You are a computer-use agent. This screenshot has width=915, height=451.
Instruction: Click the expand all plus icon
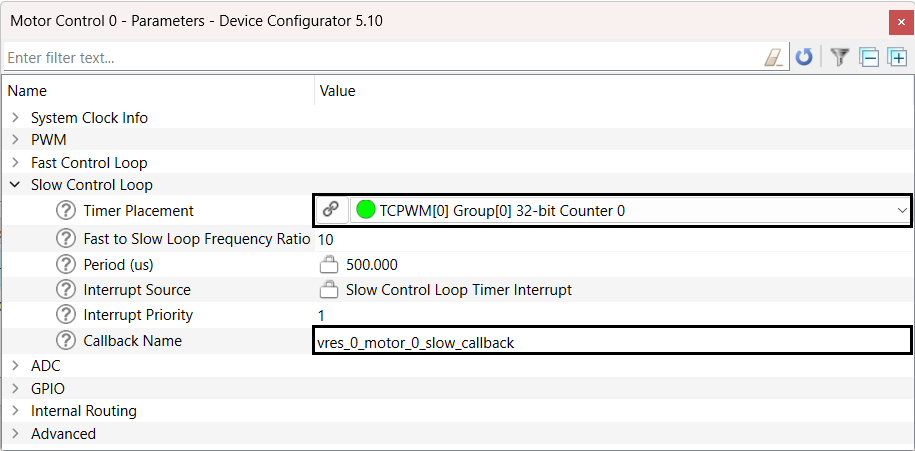pos(897,58)
